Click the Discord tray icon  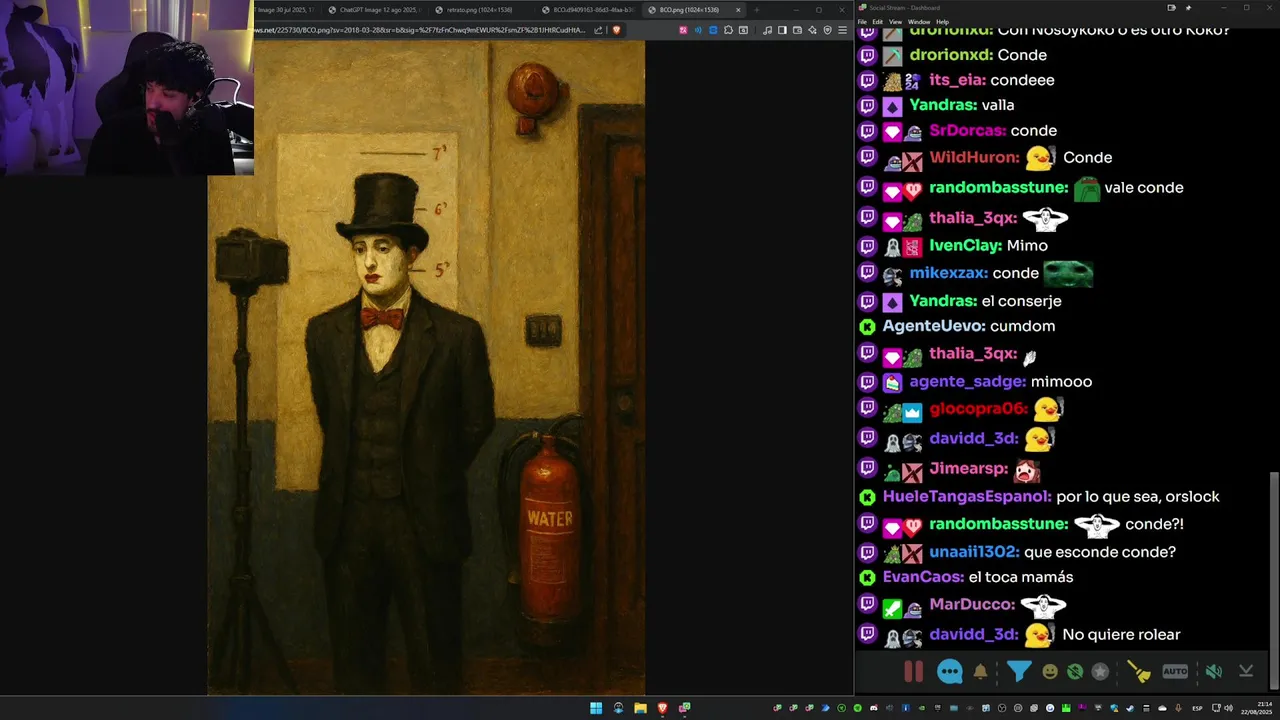[874, 708]
